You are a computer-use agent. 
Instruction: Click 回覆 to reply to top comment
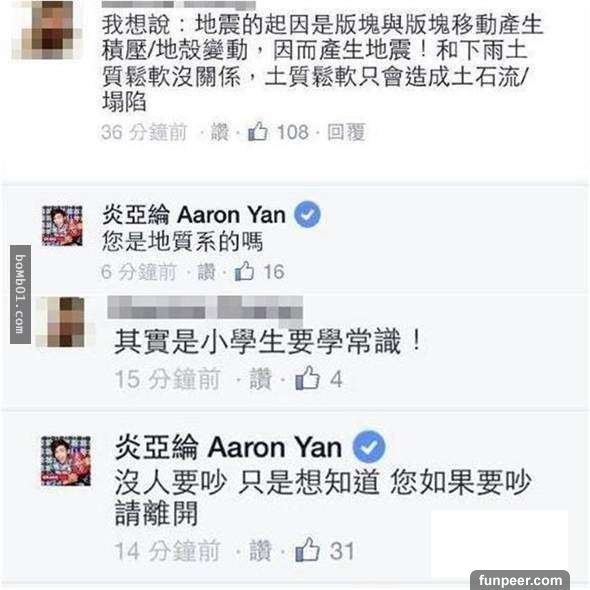pos(346,132)
